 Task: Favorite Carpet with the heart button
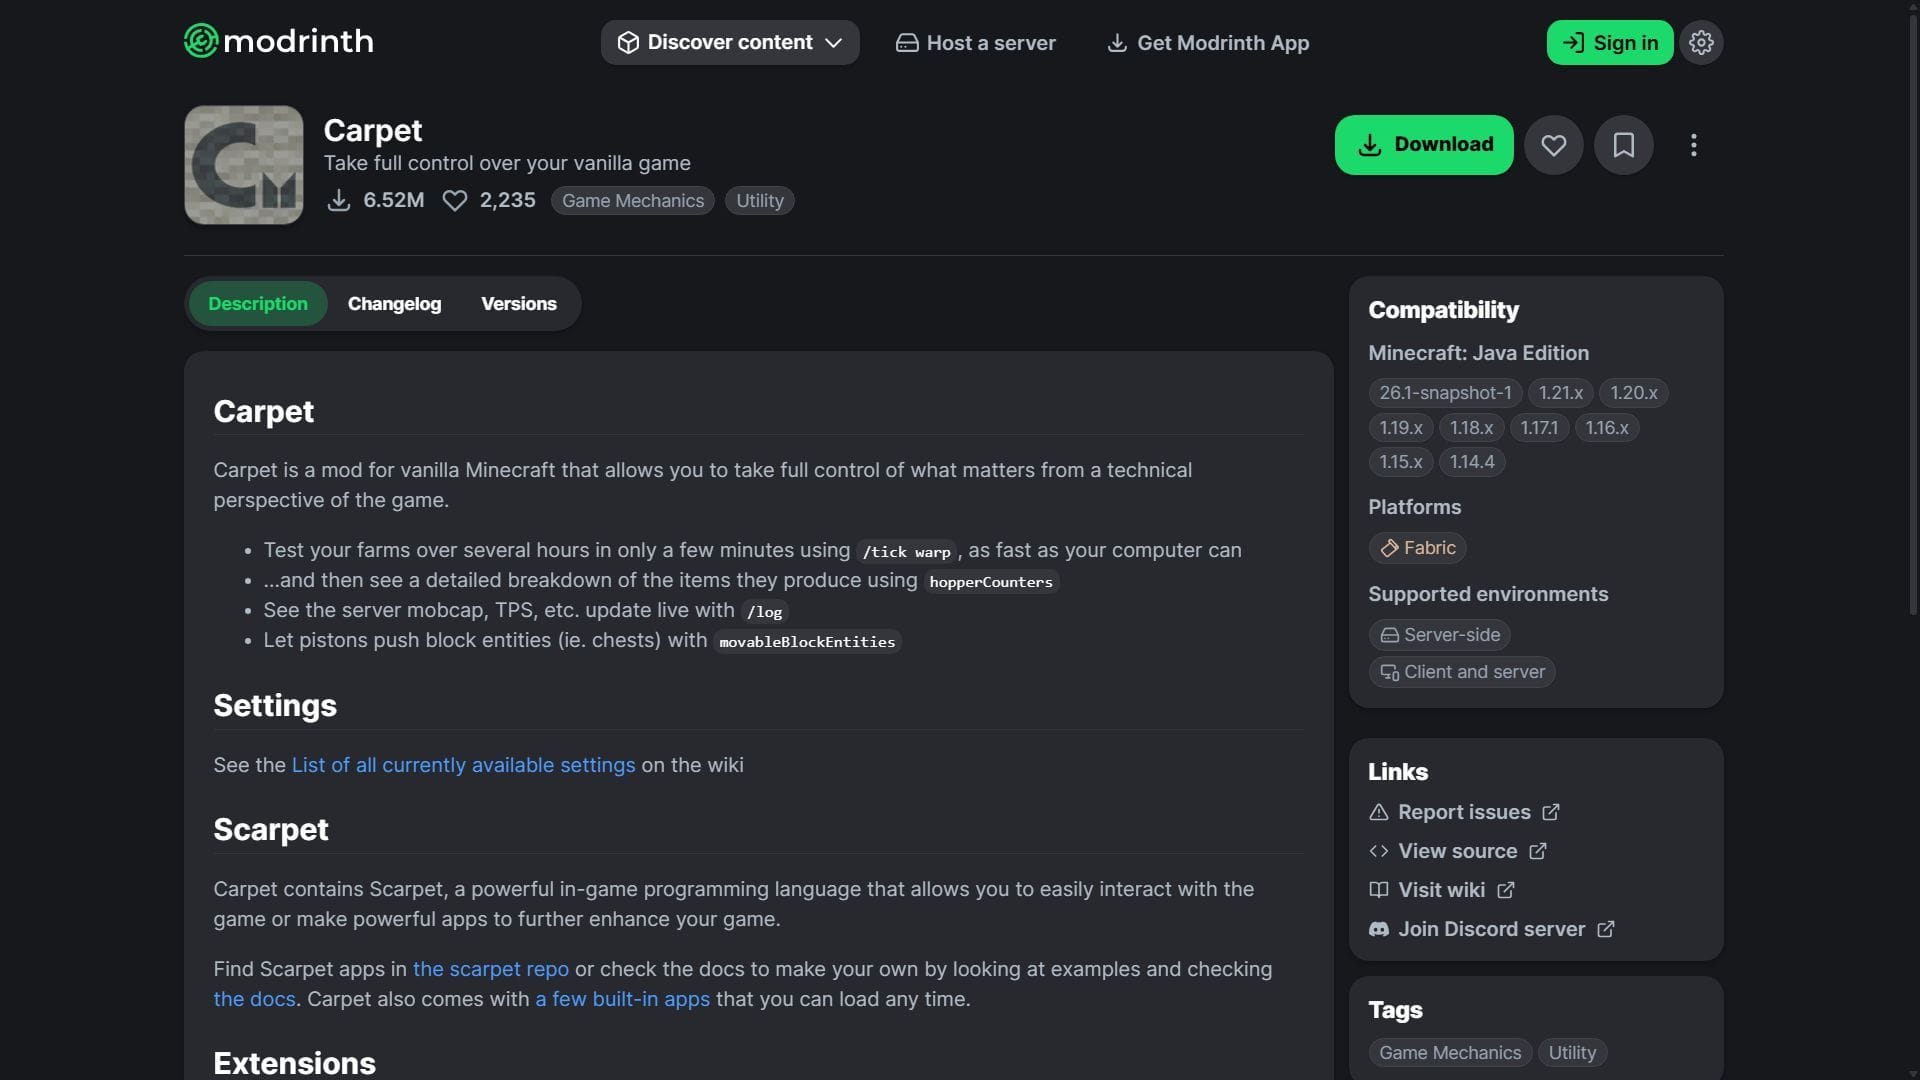click(1553, 145)
